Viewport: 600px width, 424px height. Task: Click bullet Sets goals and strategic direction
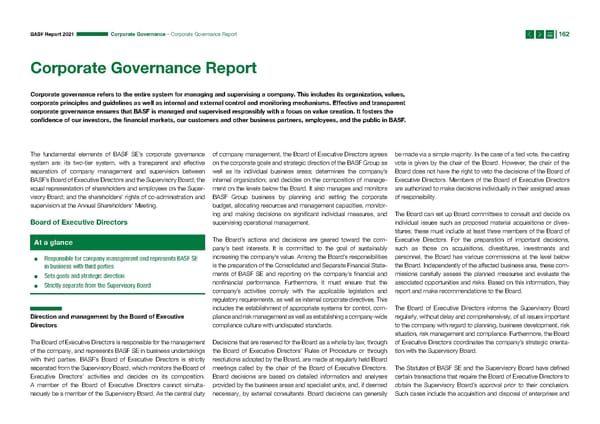pyautogui.click(x=84, y=276)
